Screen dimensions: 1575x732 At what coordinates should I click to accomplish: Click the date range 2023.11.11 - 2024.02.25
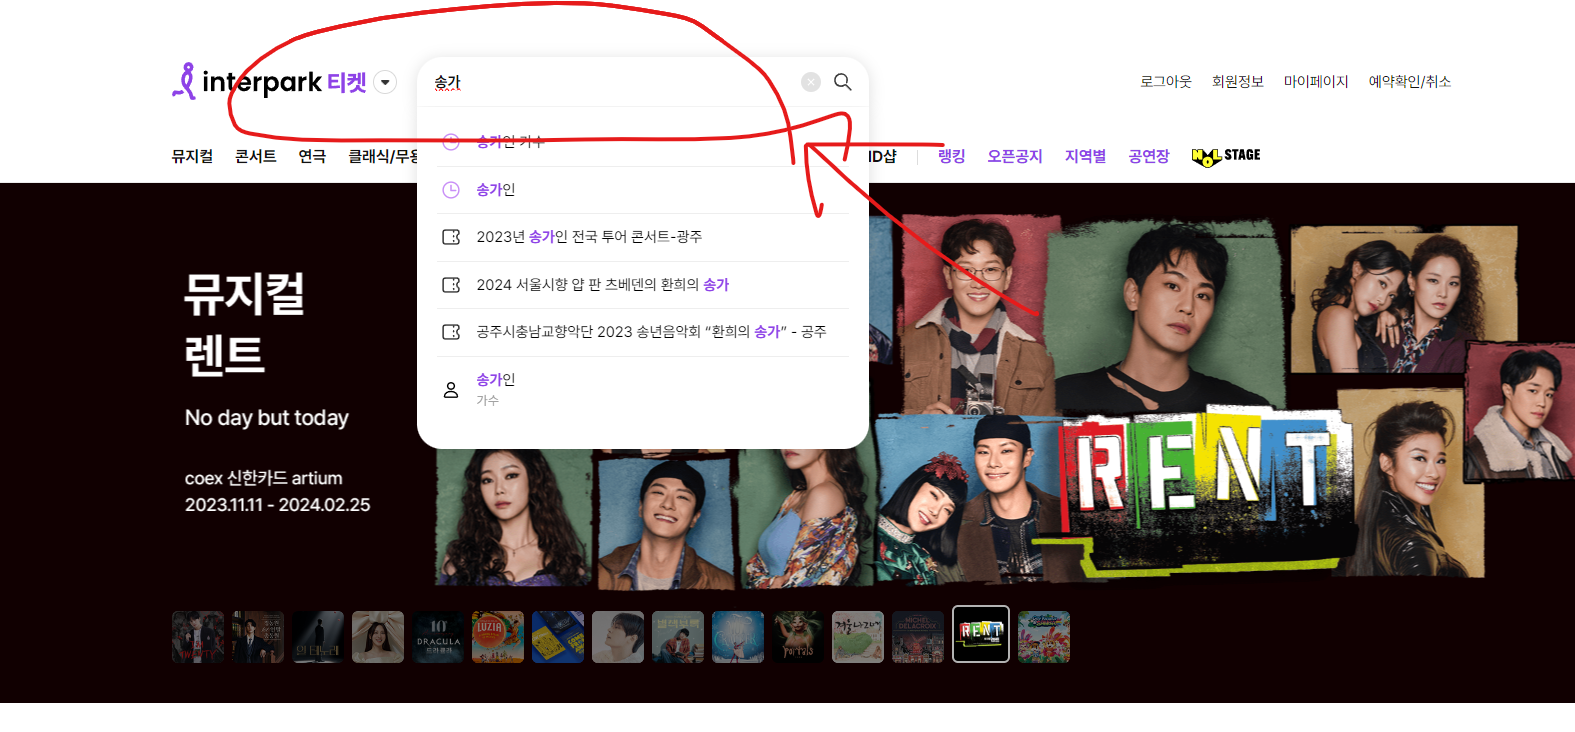(x=278, y=505)
